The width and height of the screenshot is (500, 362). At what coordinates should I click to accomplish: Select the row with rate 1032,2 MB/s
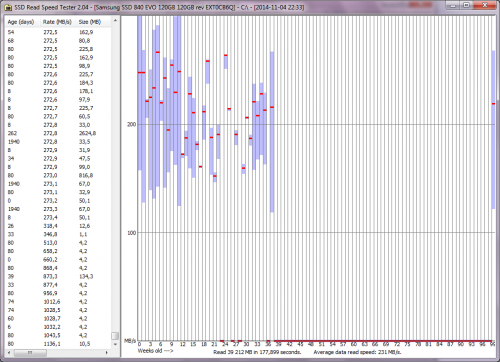coord(58,327)
